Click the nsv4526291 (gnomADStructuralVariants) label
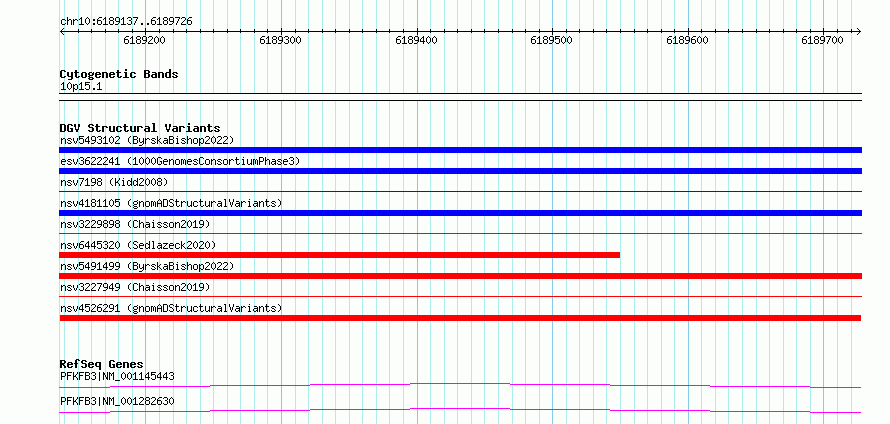This screenshot has width=890, height=424. pos(171,308)
